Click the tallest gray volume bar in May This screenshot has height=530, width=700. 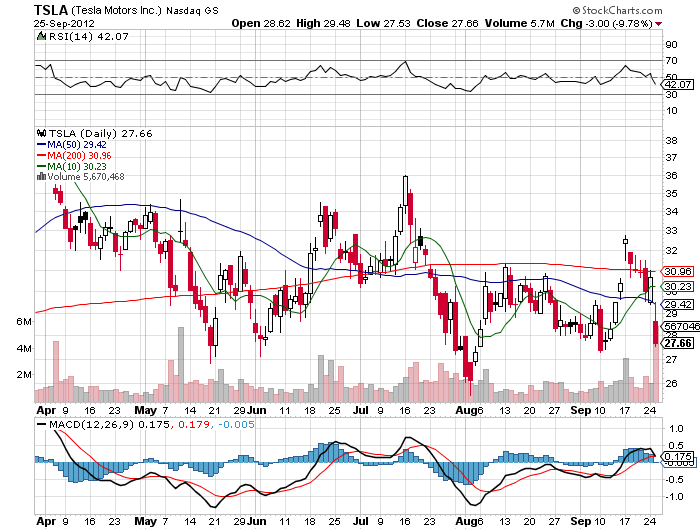(x=181, y=364)
